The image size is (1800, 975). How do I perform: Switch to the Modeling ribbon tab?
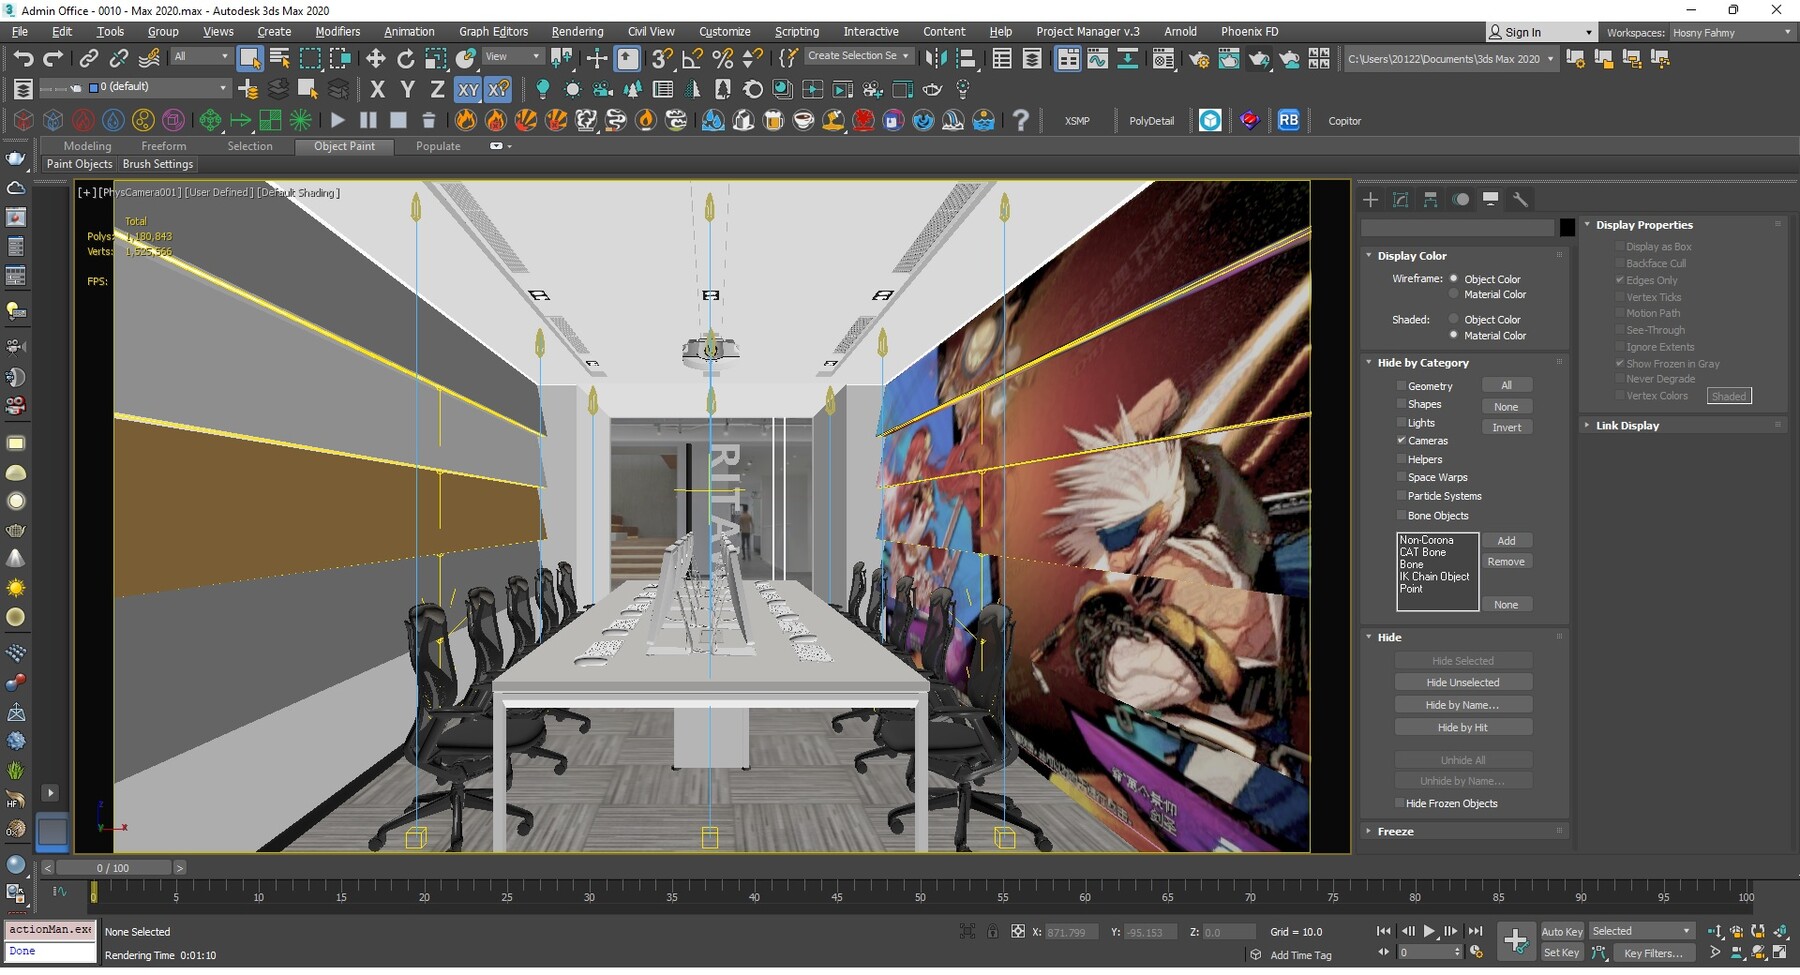(87, 146)
